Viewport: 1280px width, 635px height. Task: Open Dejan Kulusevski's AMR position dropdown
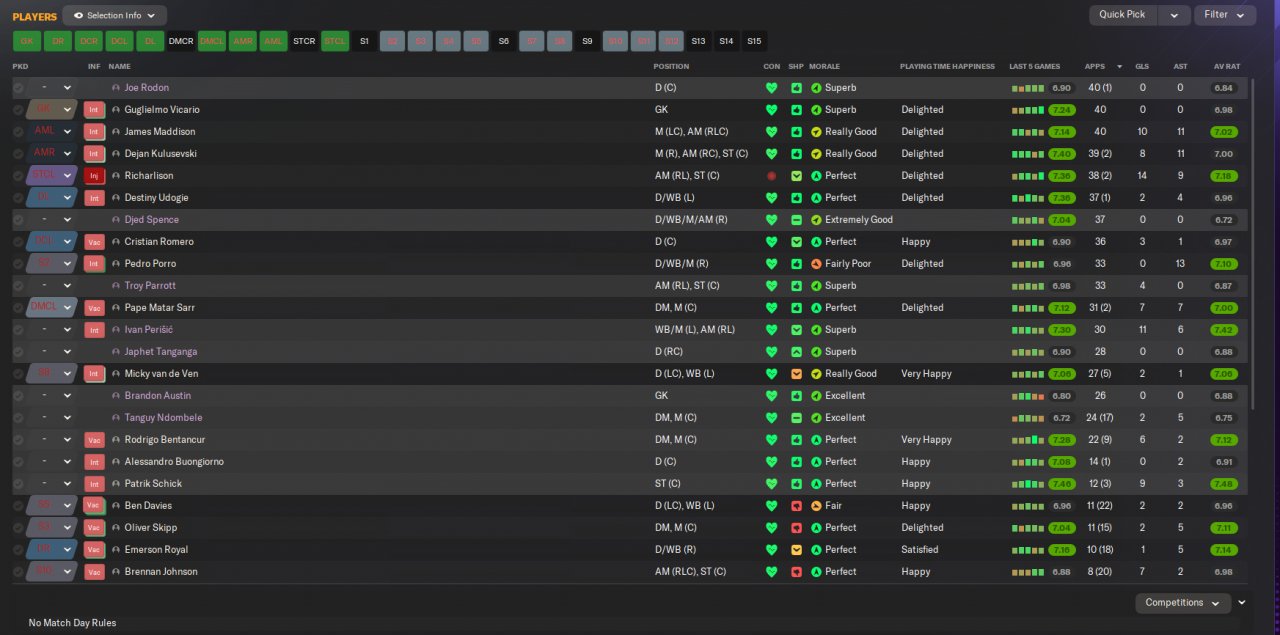coord(52,154)
